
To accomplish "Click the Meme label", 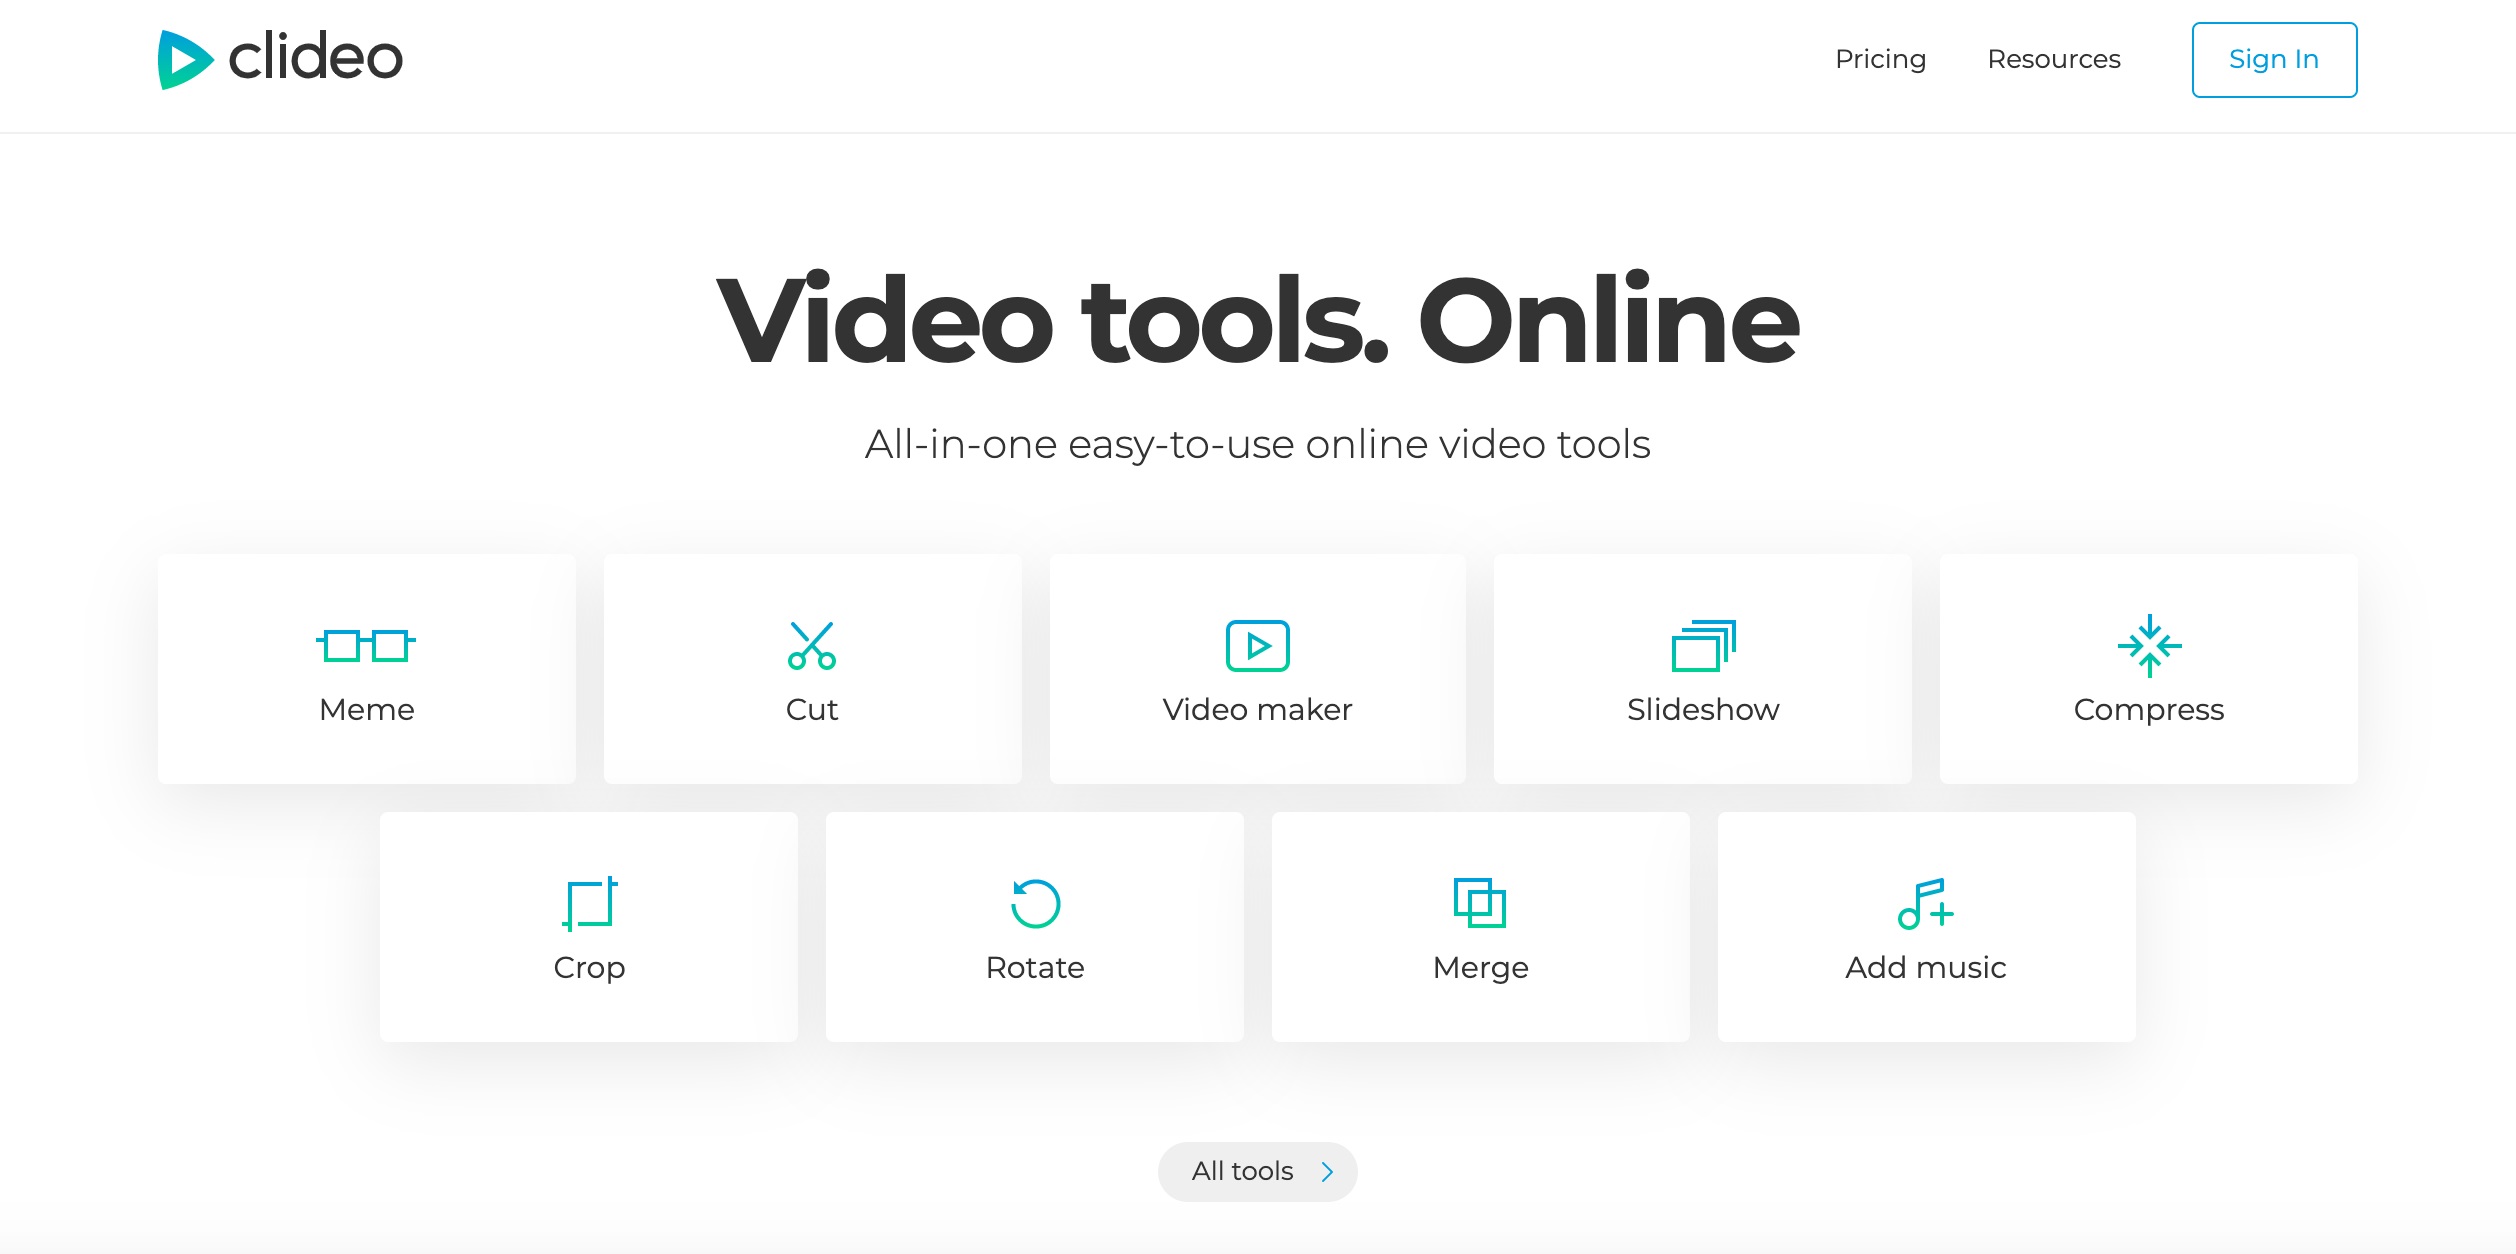I will click(366, 709).
